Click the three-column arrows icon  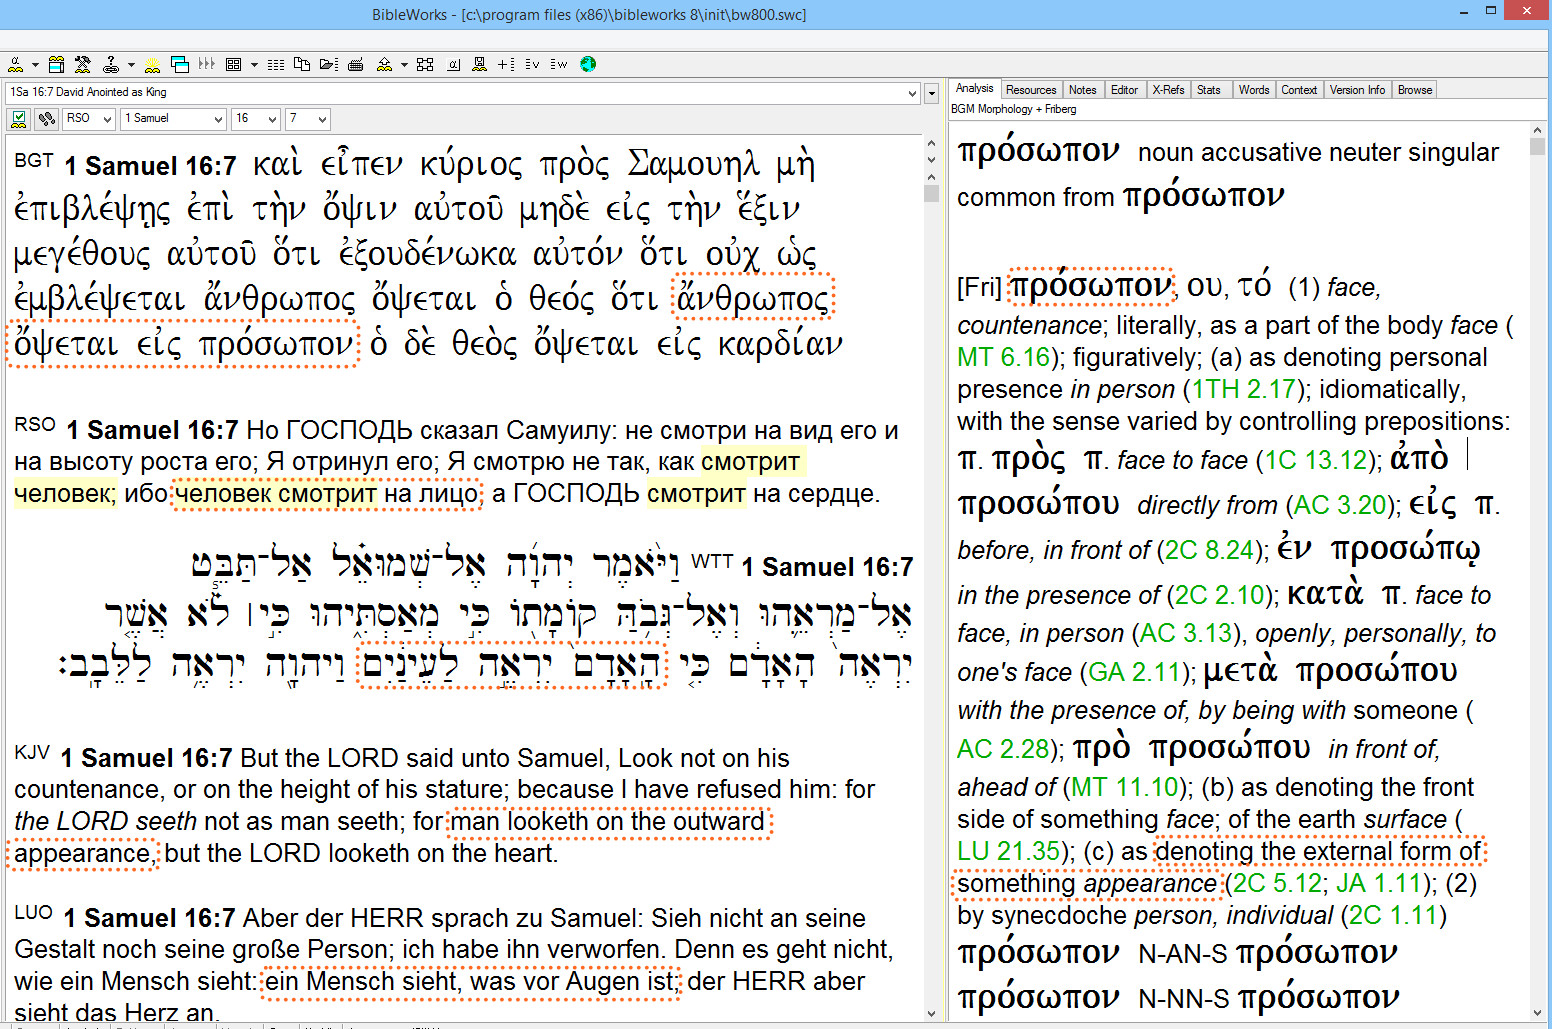[207, 64]
